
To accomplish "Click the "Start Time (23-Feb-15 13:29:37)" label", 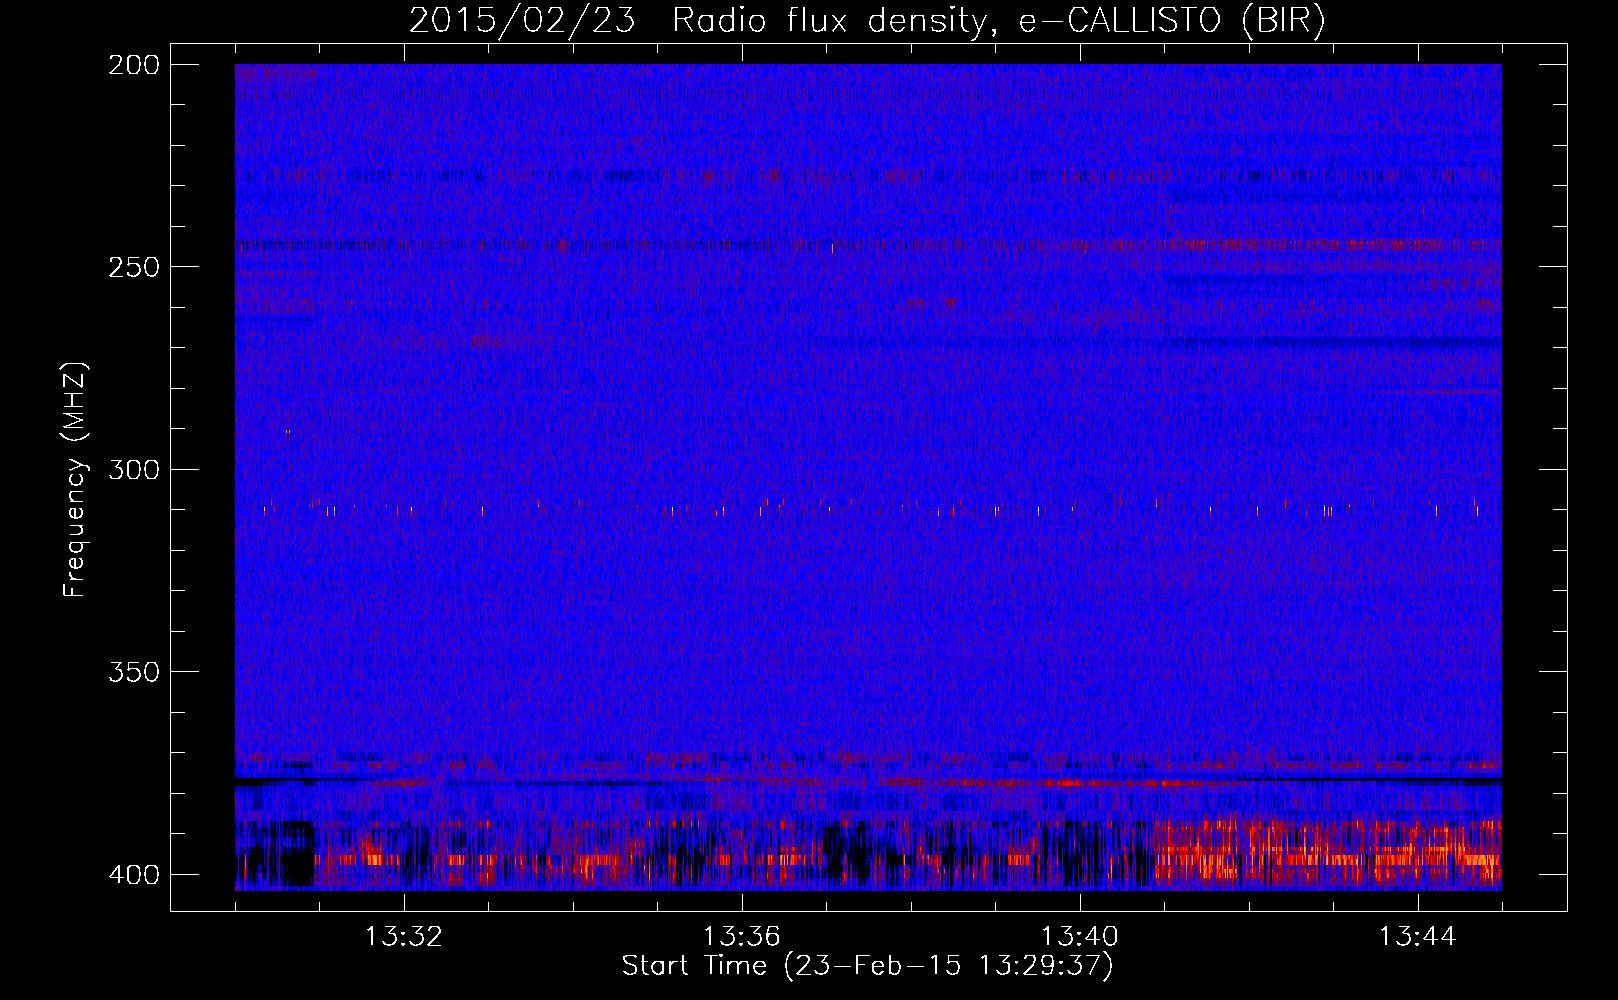I will [867, 966].
